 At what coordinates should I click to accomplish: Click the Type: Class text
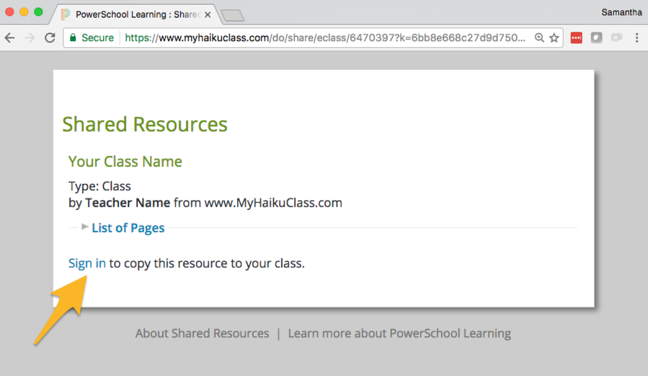pos(100,186)
